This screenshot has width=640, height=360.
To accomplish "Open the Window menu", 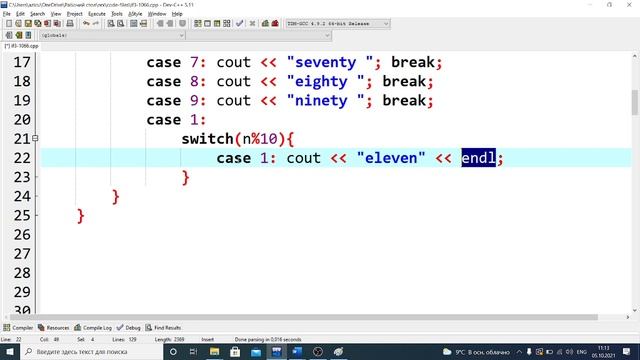I will [157, 14].
